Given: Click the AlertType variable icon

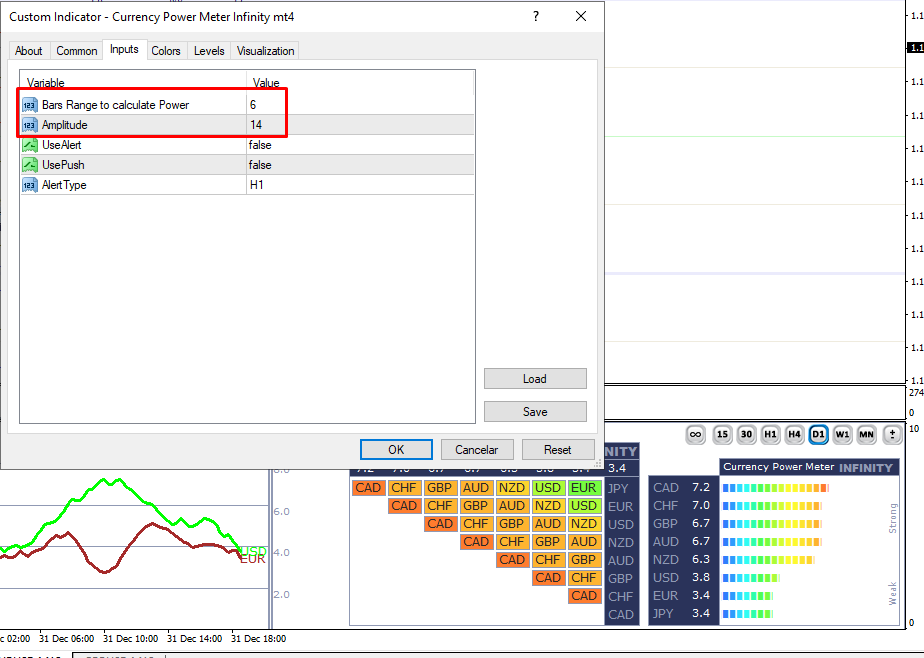Looking at the screenshot, I should [29, 186].
